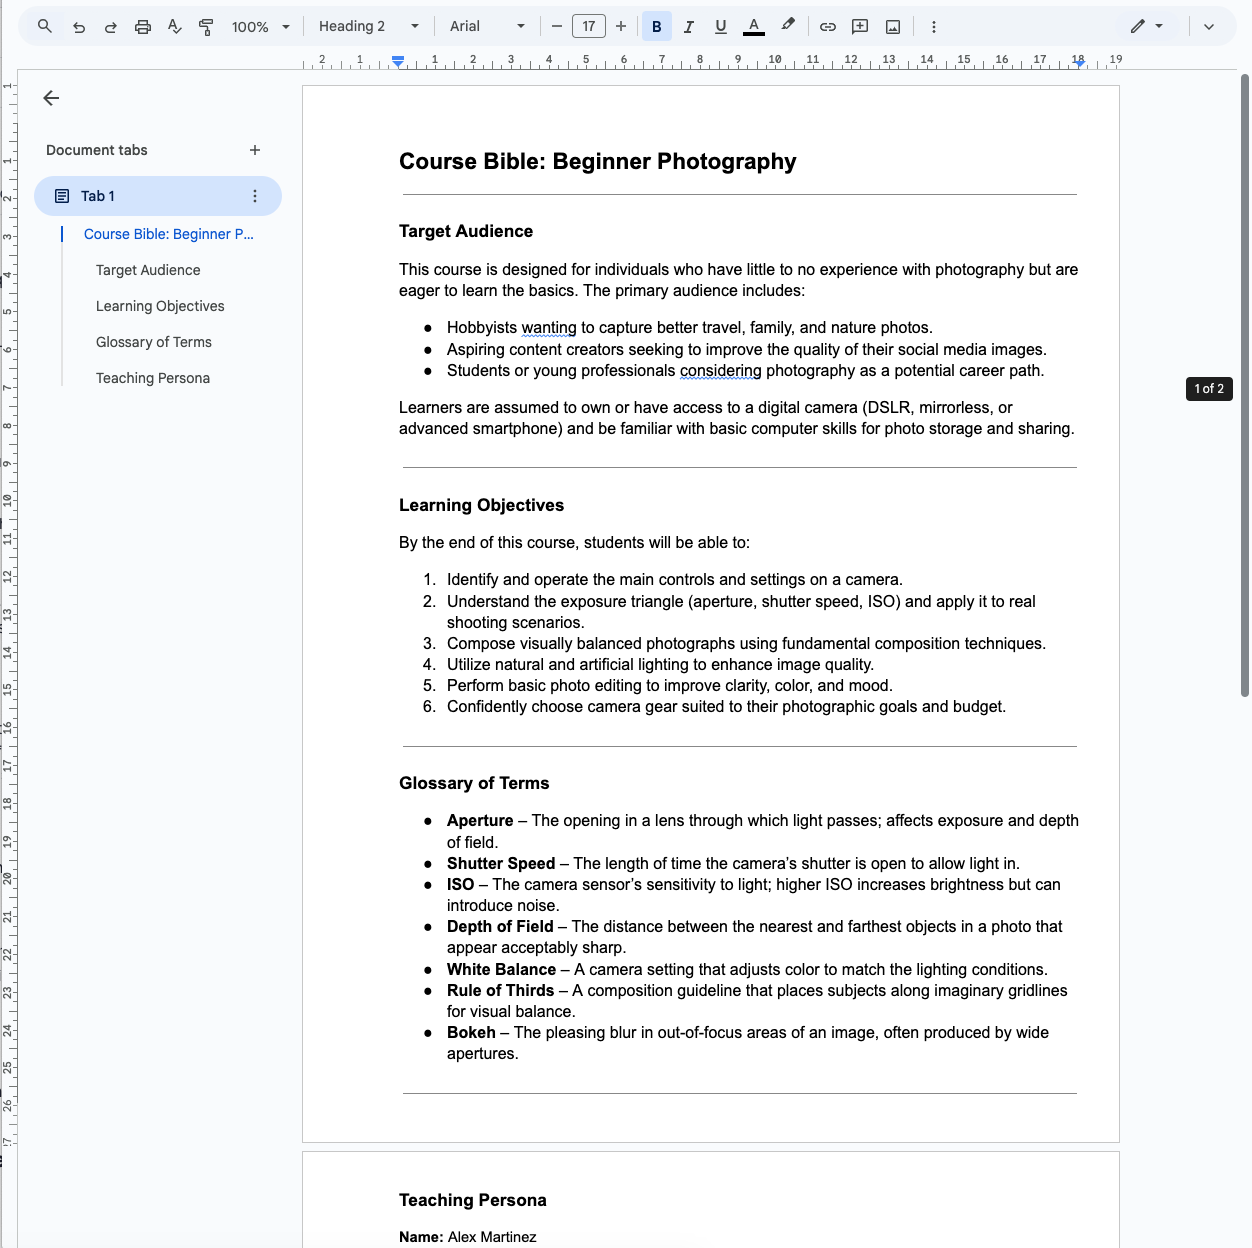Open the text color picker
The height and width of the screenshot is (1248, 1252).
click(754, 27)
